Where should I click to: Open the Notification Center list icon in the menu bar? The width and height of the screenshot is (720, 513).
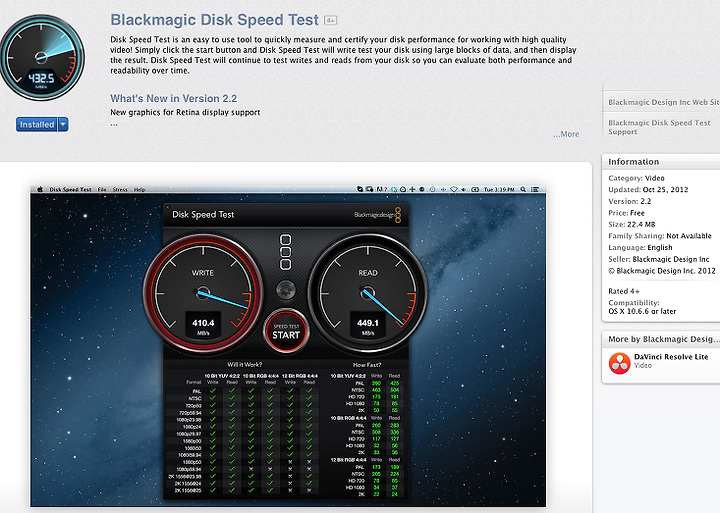(x=535, y=189)
